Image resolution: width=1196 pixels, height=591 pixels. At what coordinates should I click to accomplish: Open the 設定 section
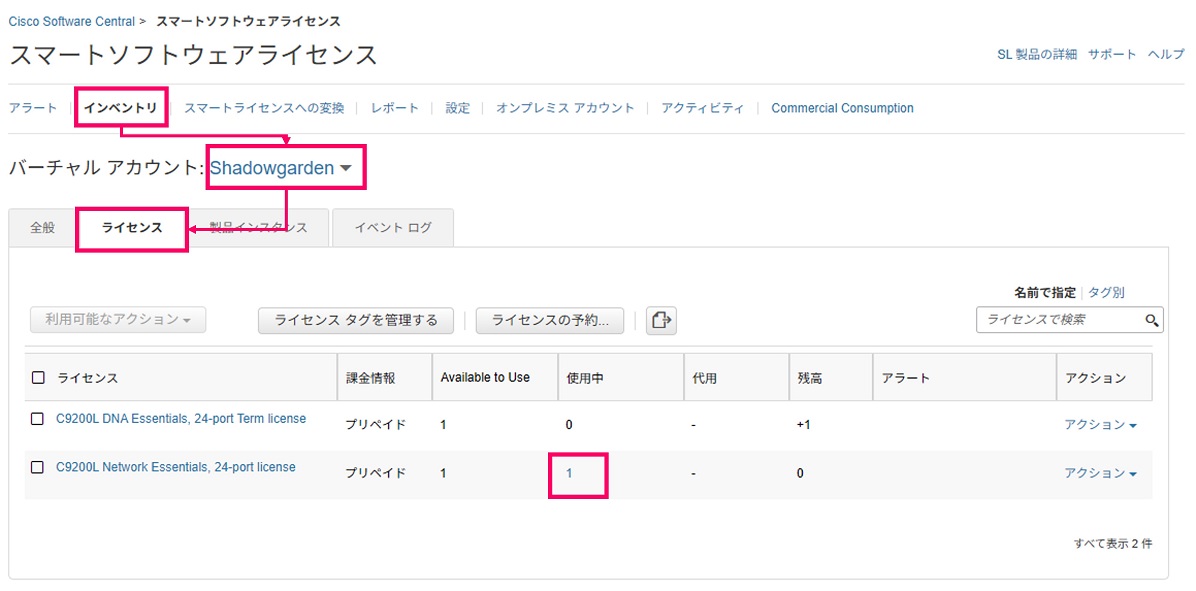[458, 108]
